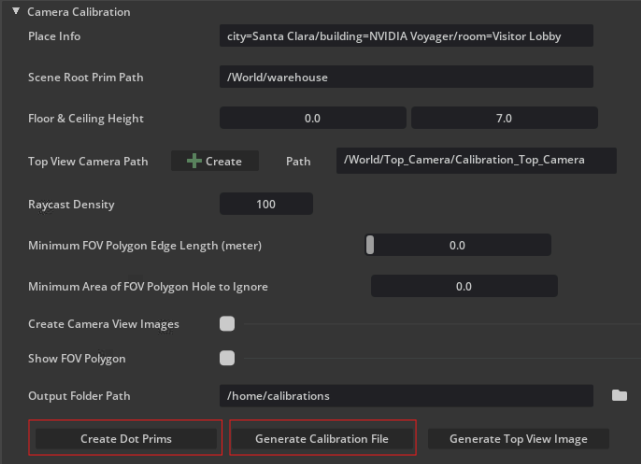Click the Scene Root Prim Path field

(x=406, y=77)
